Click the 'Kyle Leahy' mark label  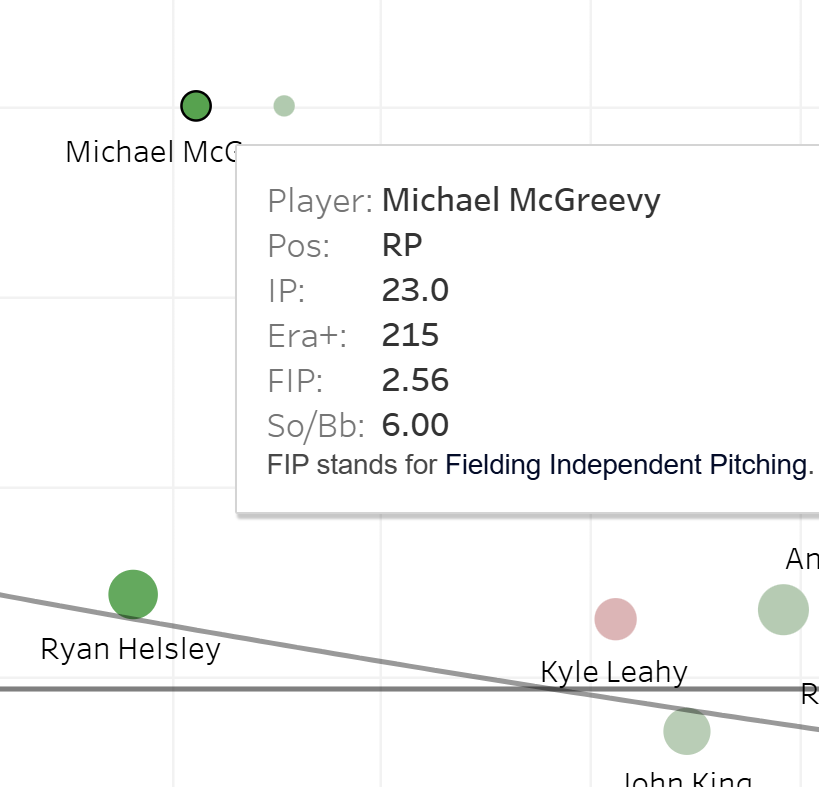[x=614, y=672]
